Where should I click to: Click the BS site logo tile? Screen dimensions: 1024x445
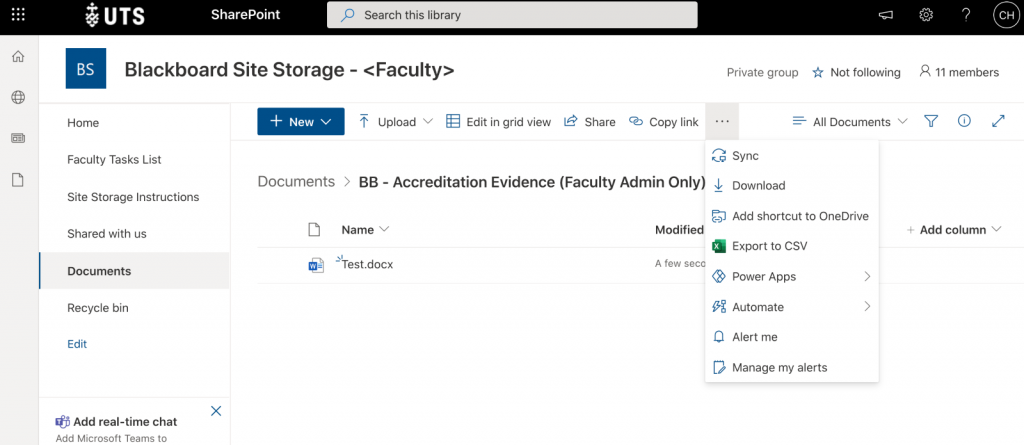86,69
